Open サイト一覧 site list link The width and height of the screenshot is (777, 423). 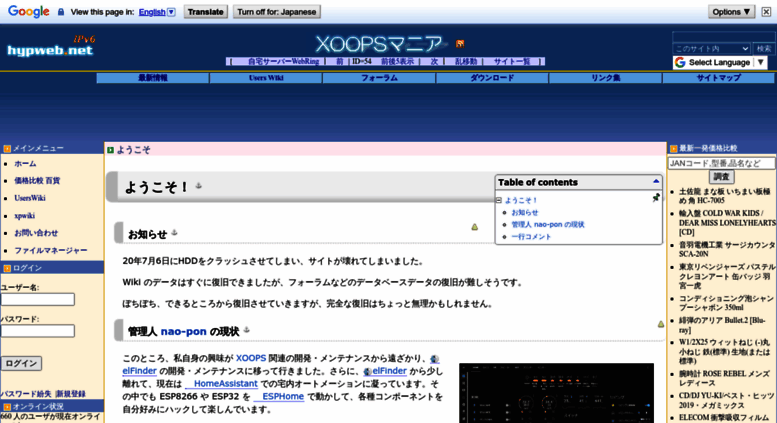point(512,61)
